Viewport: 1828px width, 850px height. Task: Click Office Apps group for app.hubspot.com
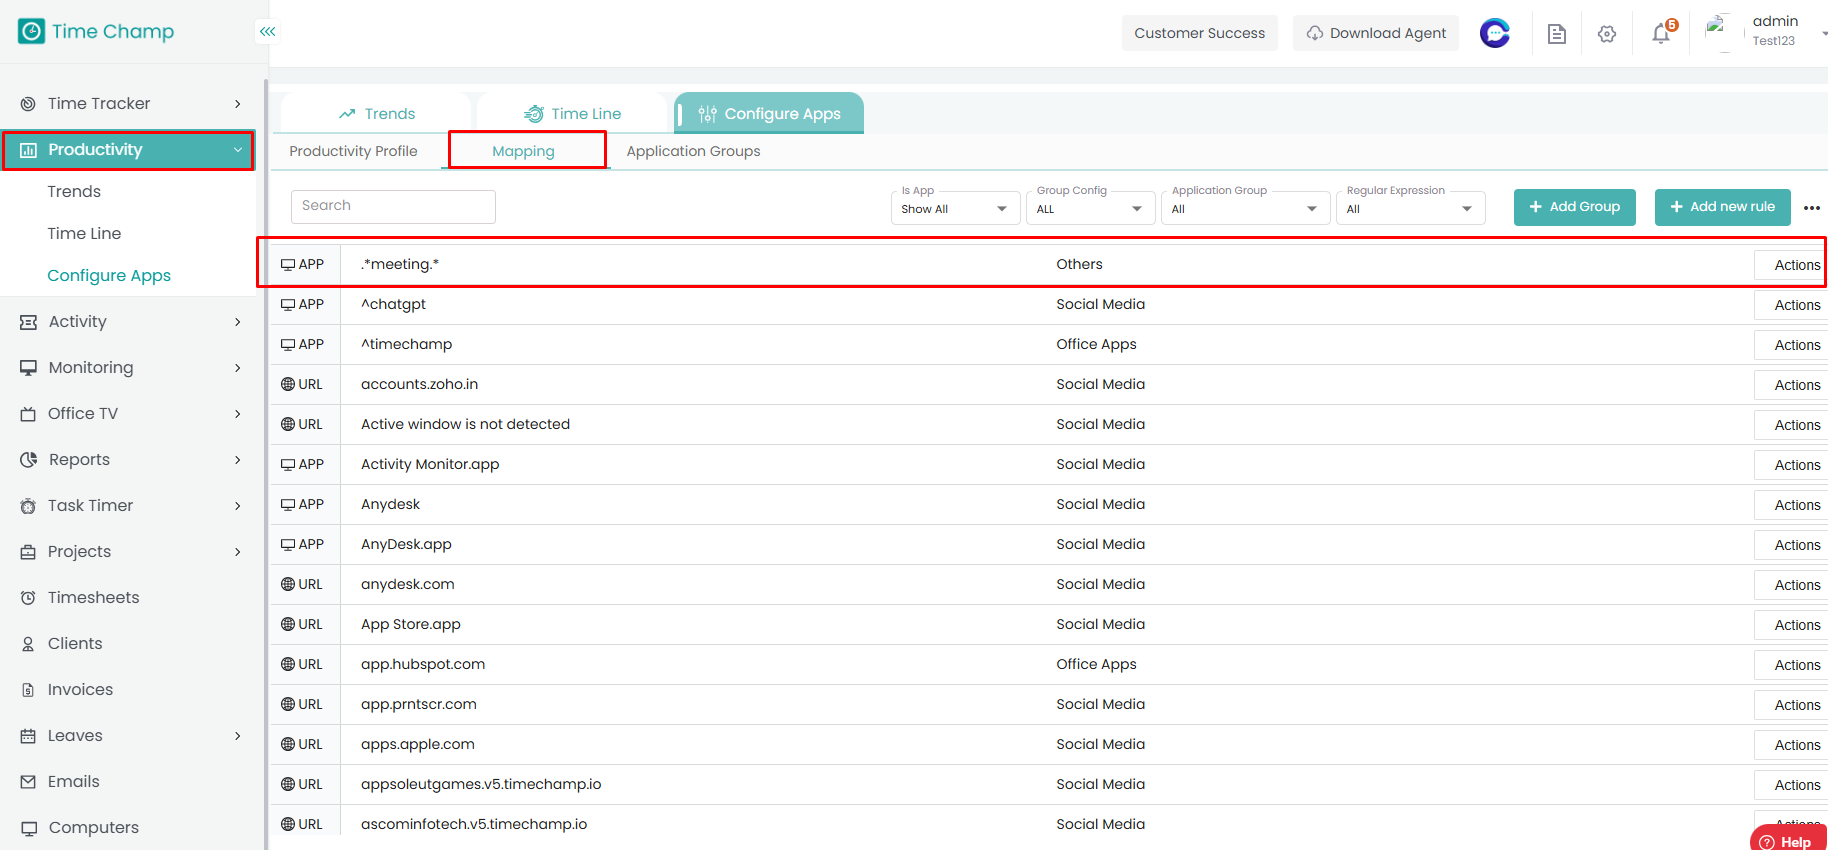[1096, 664]
